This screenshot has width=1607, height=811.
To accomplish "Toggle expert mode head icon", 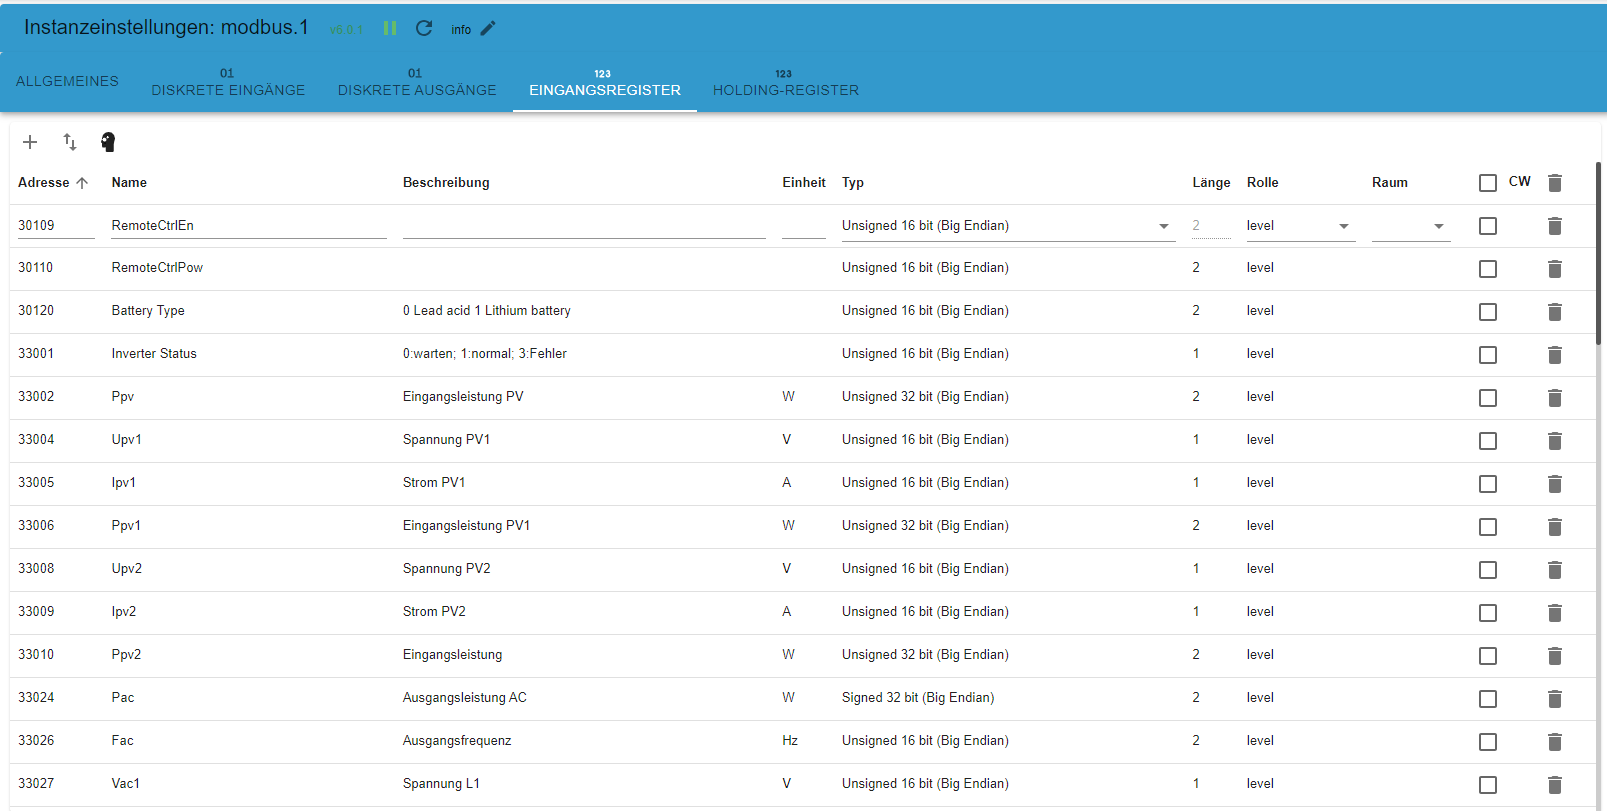I will tap(108, 142).
